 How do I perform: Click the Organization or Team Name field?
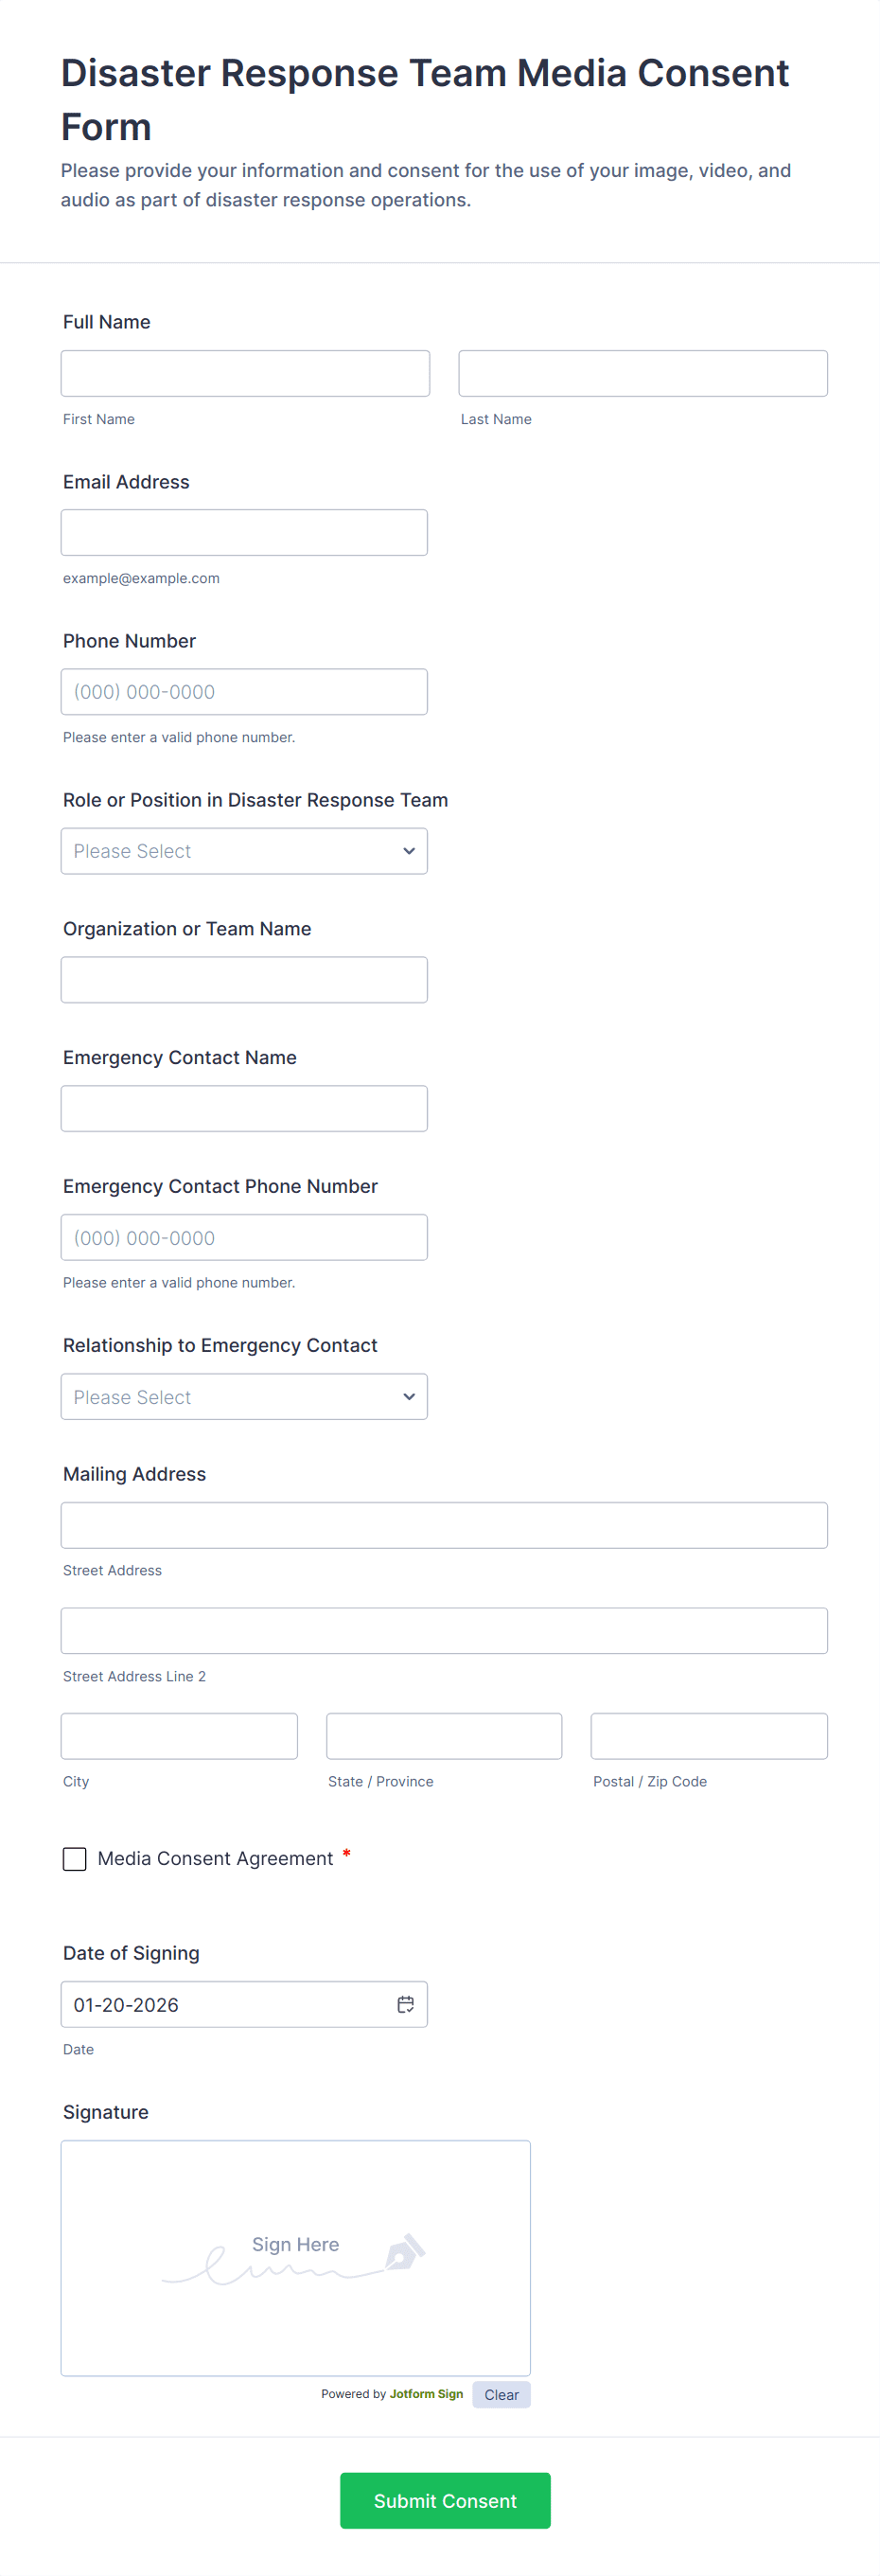[244, 980]
